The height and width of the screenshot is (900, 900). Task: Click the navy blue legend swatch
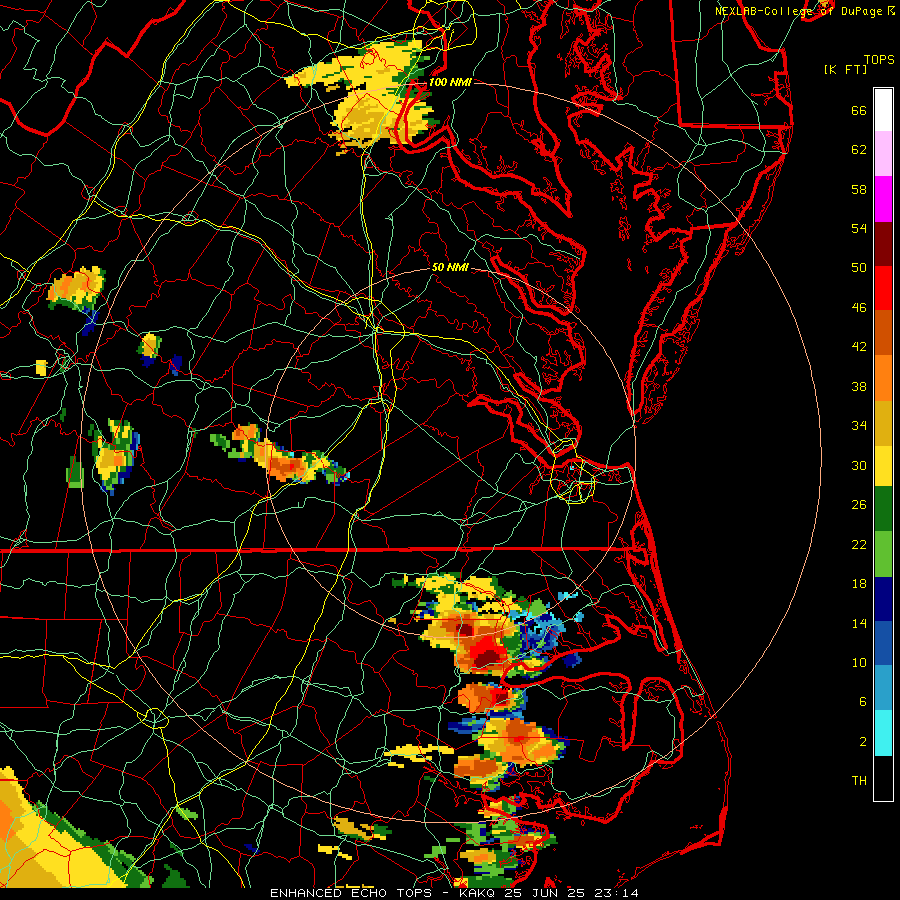click(x=883, y=599)
